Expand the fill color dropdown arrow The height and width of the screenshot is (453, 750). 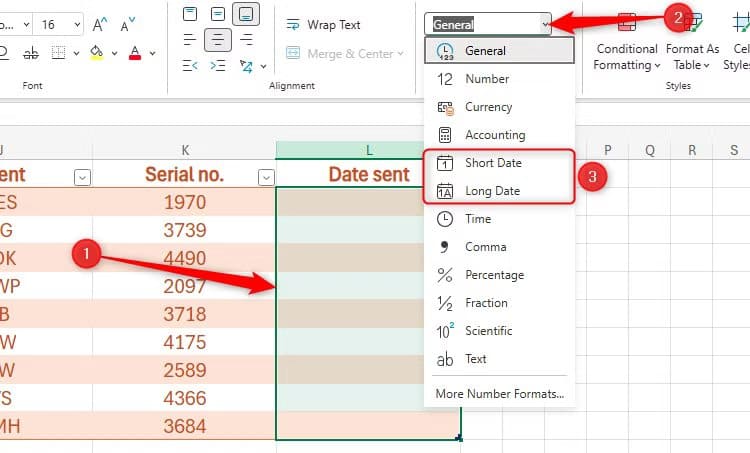[x=114, y=54]
